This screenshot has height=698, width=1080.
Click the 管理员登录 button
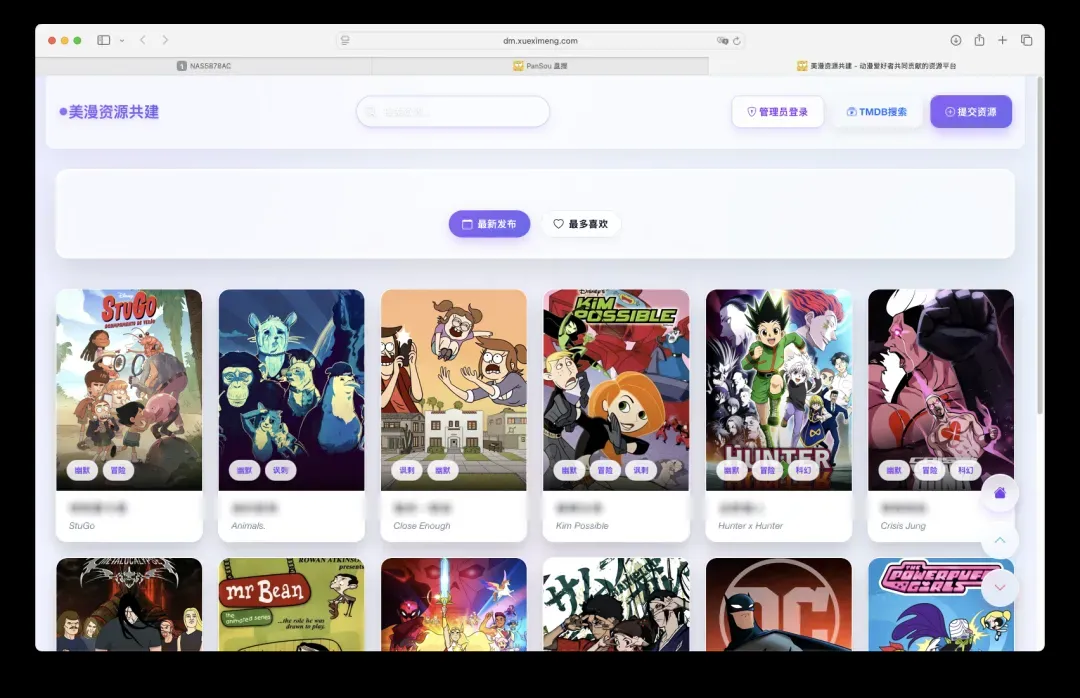[x=777, y=112]
